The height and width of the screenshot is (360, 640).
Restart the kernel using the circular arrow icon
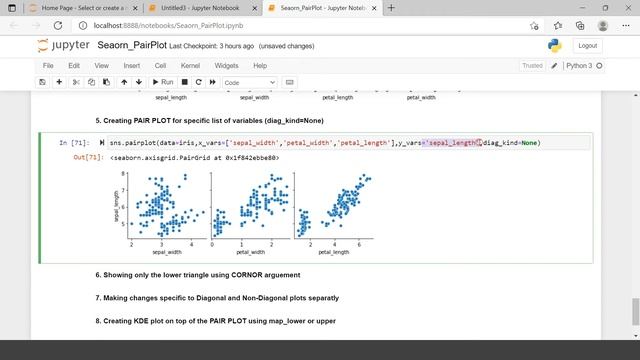pos(199,82)
